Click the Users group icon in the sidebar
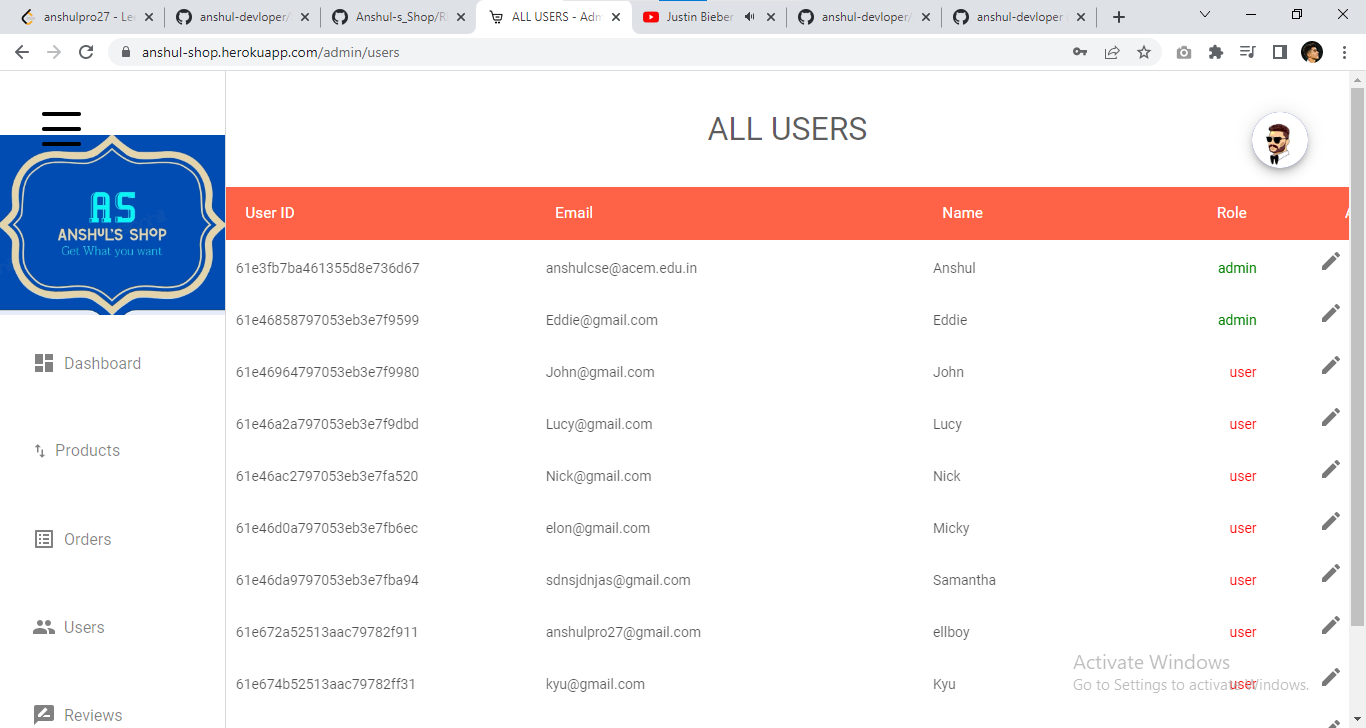Viewport: 1366px width, 728px height. point(43,627)
